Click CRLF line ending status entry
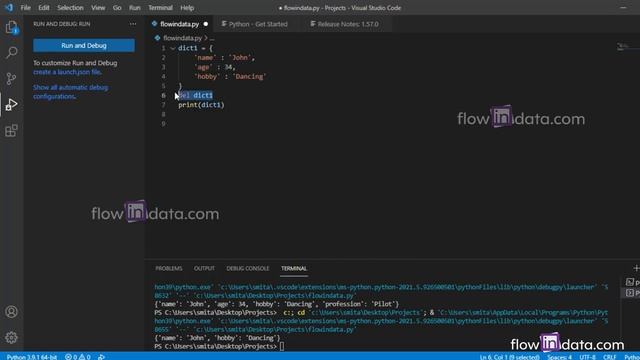Image resolution: width=640 pixels, height=360 pixels. (609, 357)
